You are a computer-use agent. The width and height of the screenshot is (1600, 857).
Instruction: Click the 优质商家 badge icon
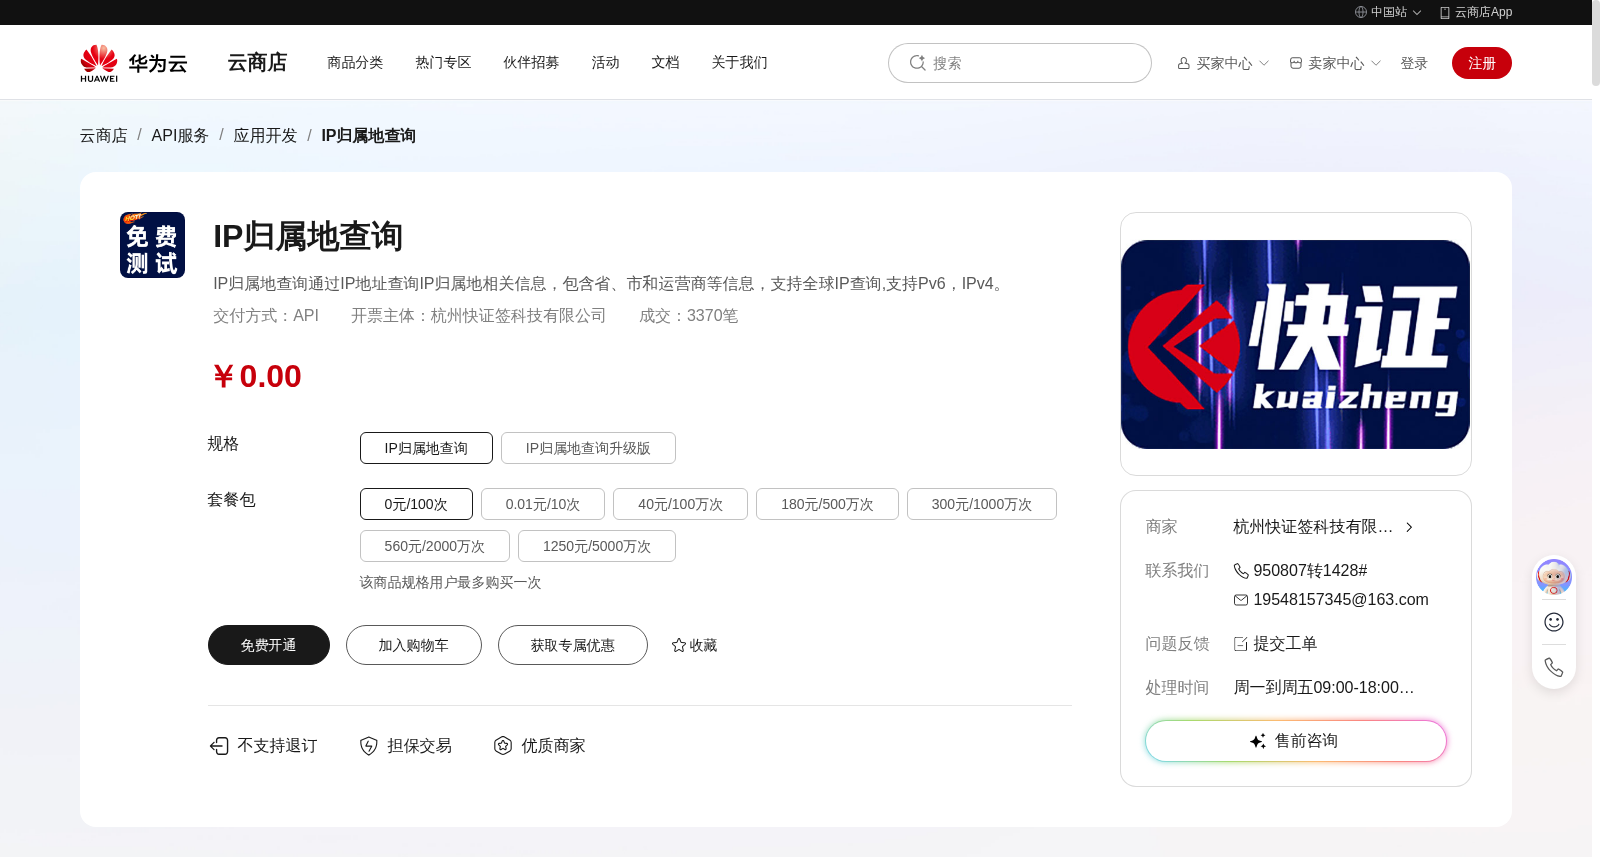[x=503, y=746]
